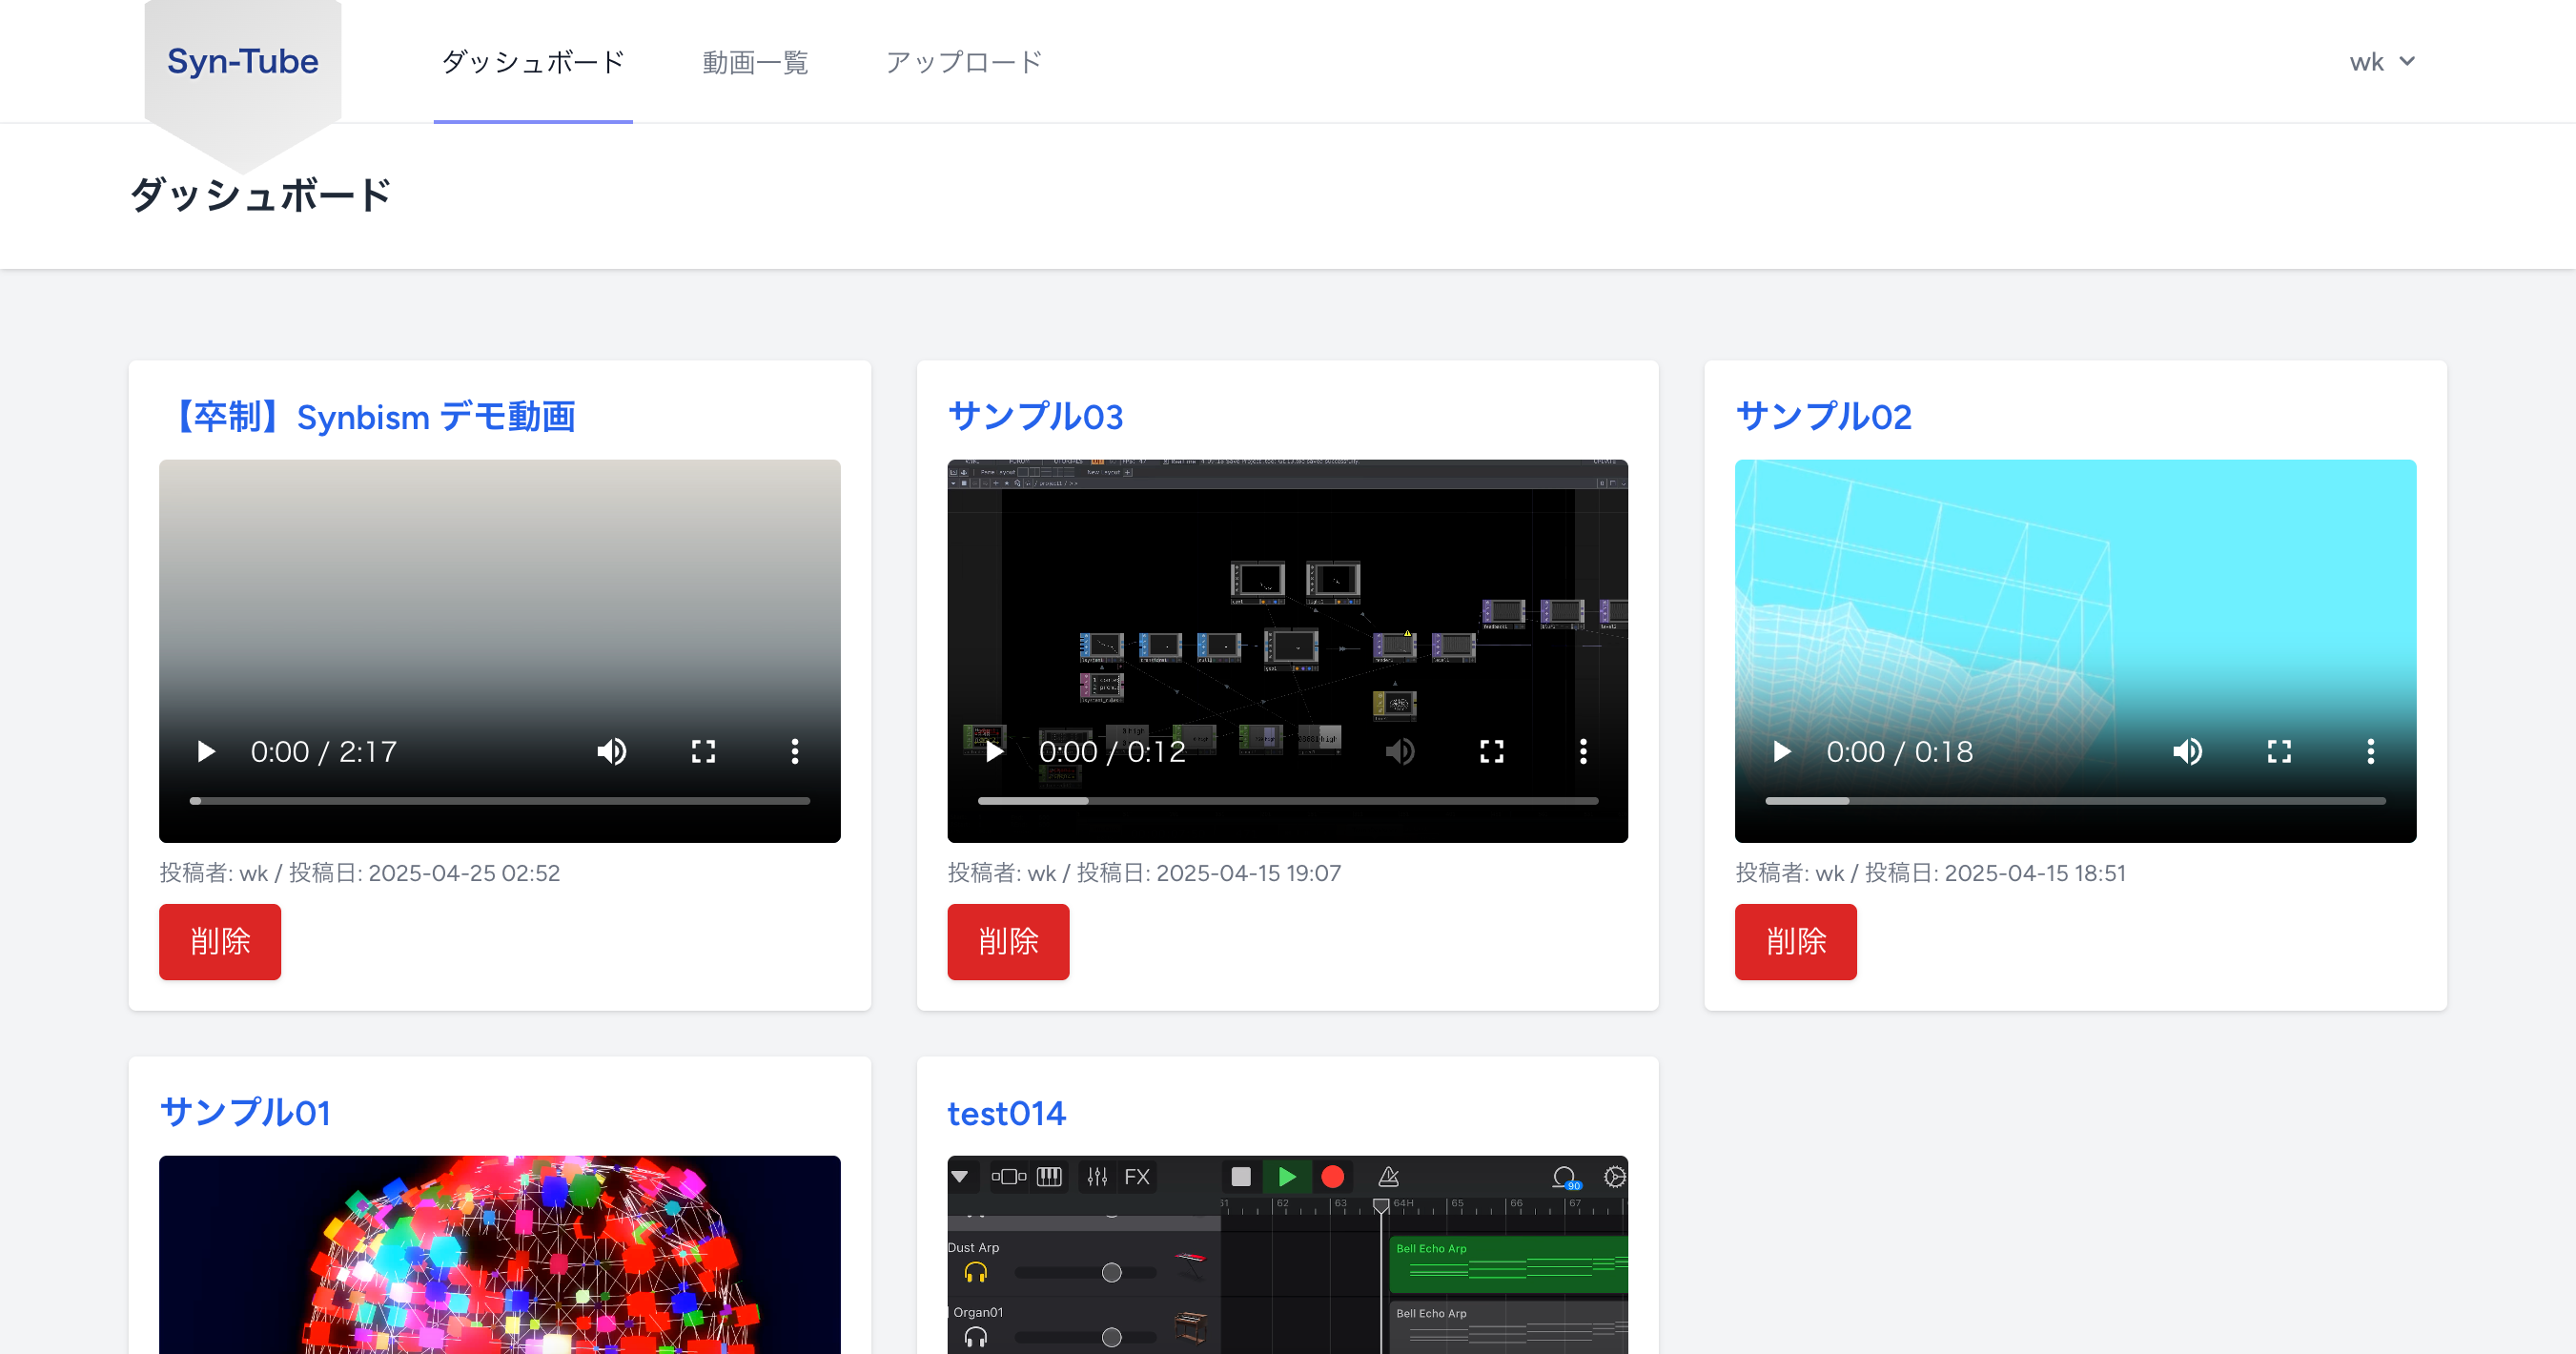Click the サンプル01 video thumbnail

(x=499, y=1254)
